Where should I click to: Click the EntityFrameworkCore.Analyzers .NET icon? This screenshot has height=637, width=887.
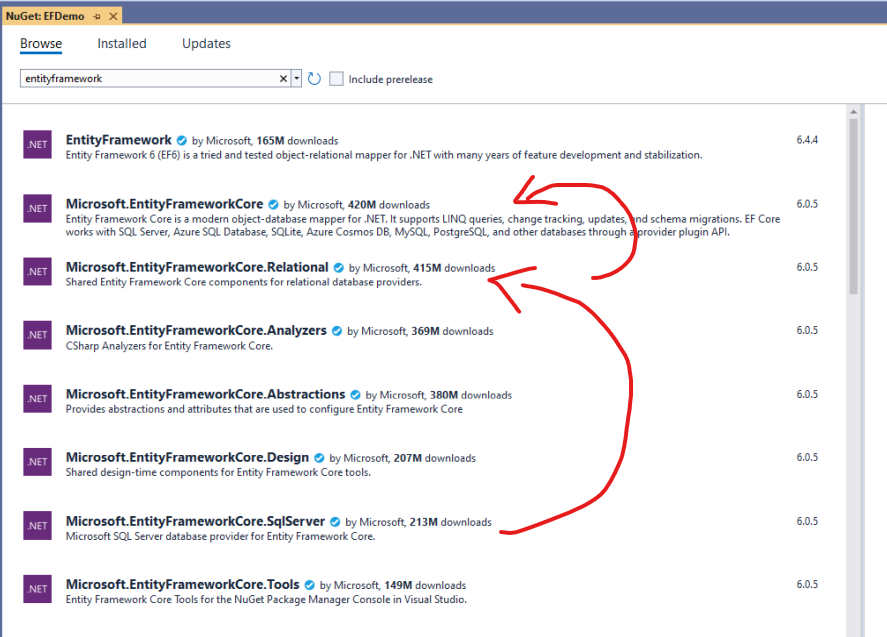(37, 335)
